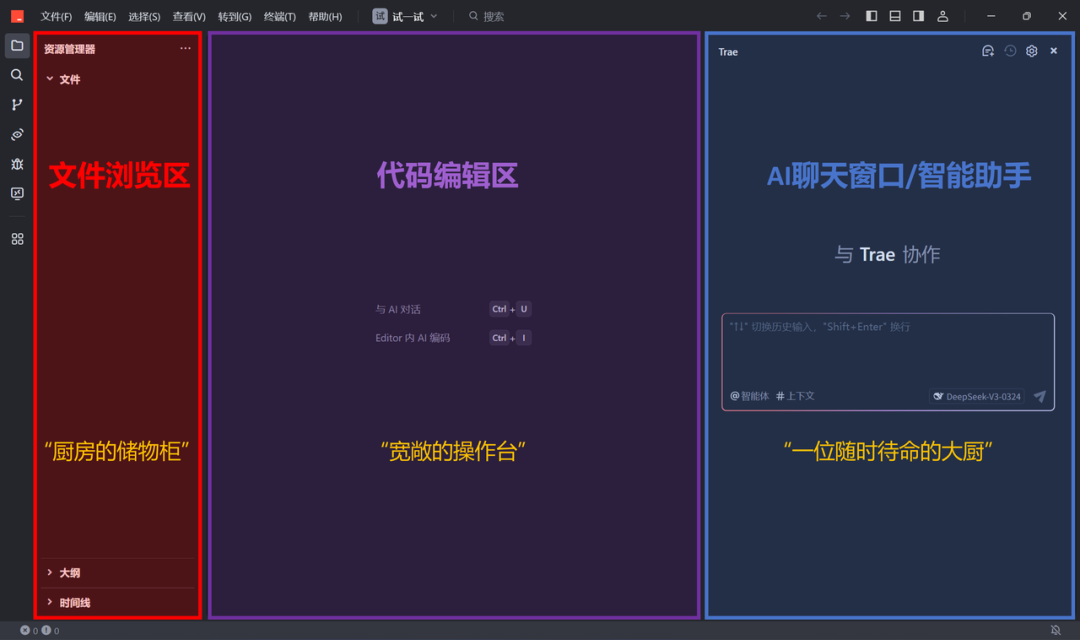Start a new chat in Trae panel
The image size is (1080, 640).
pos(988,51)
